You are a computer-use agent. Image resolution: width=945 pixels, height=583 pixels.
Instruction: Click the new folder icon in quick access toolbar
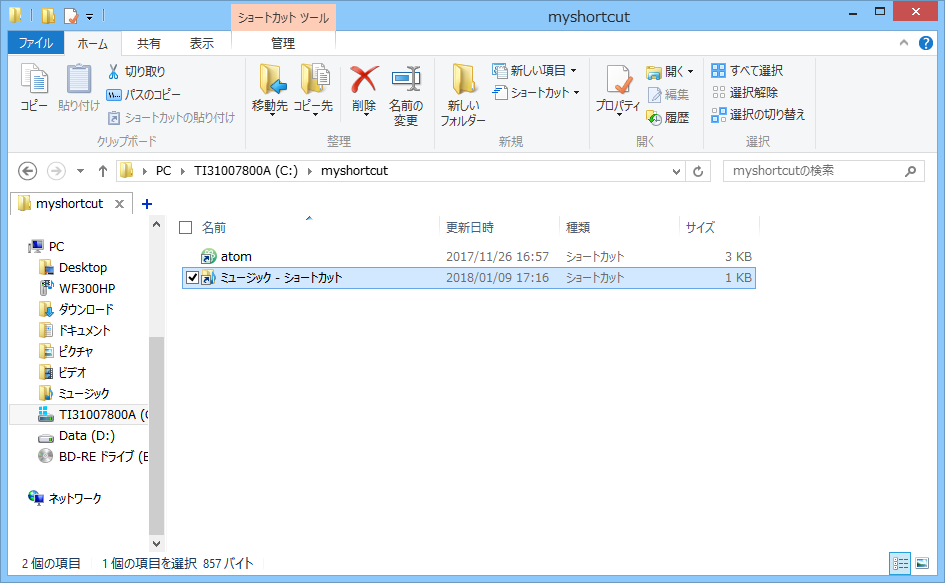[48, 15]
